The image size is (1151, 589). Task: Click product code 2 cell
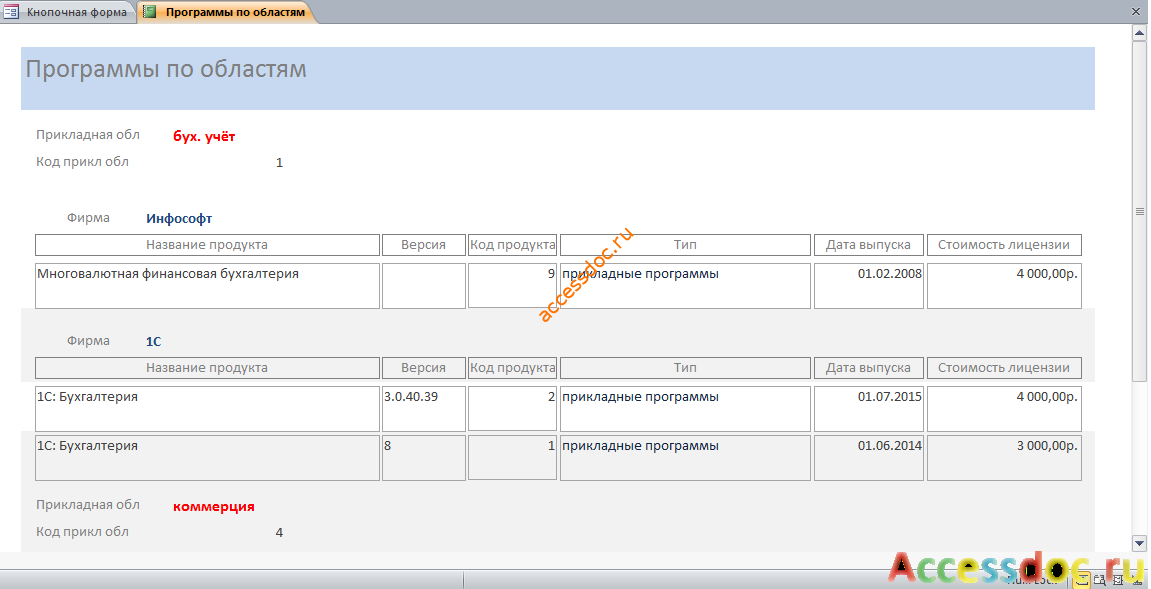[512, 408]
